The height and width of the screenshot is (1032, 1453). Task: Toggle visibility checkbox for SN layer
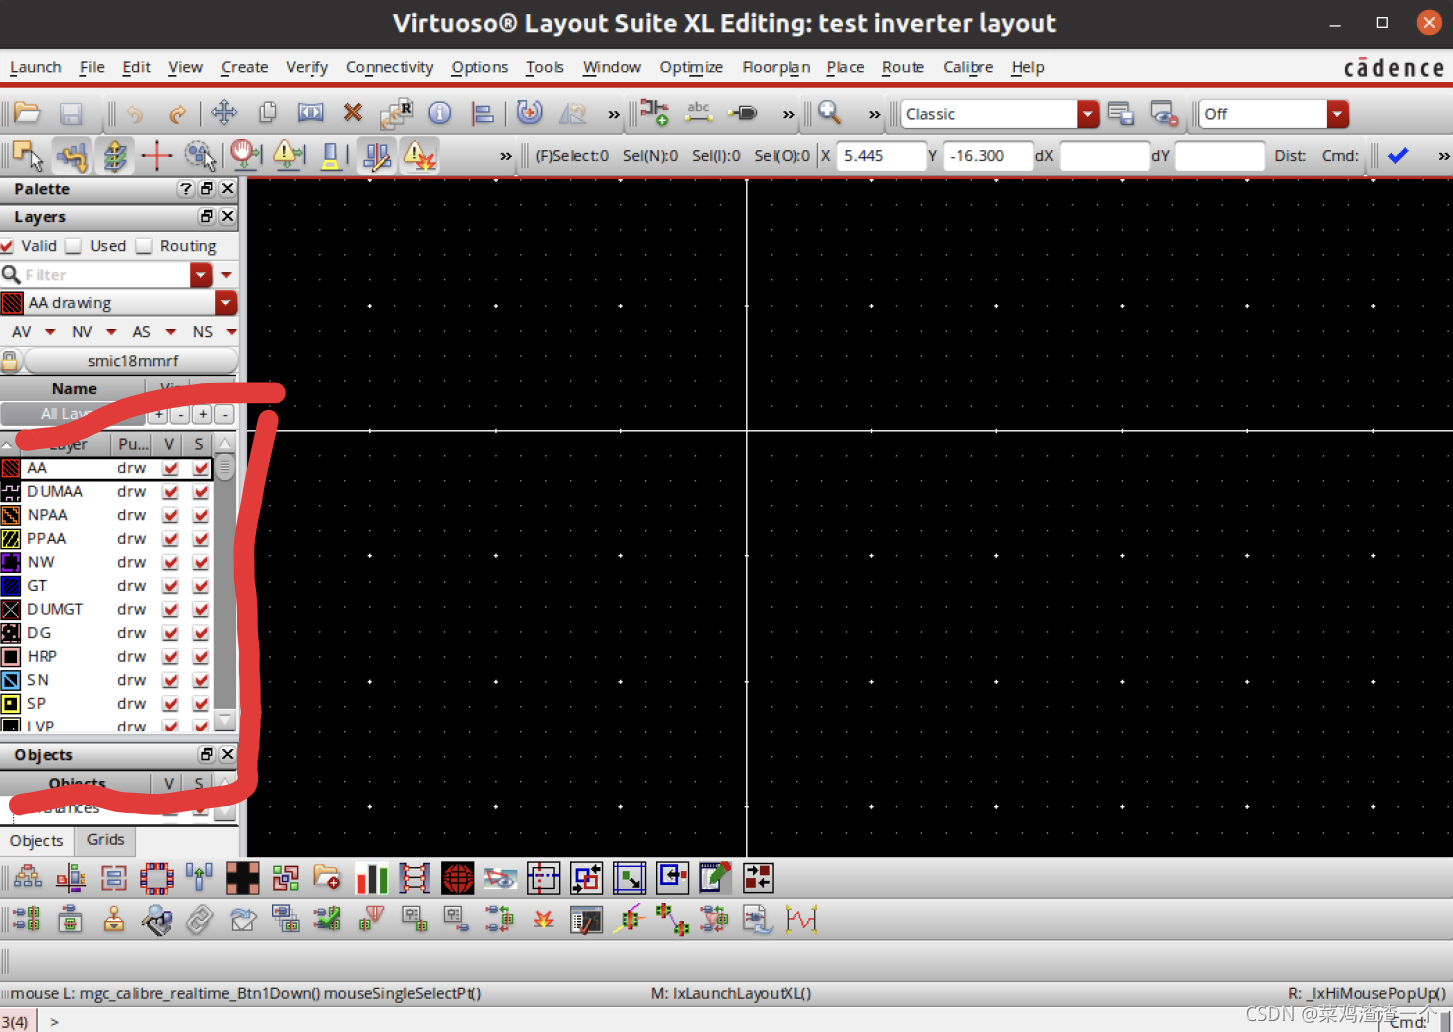[x=170, y=680]
